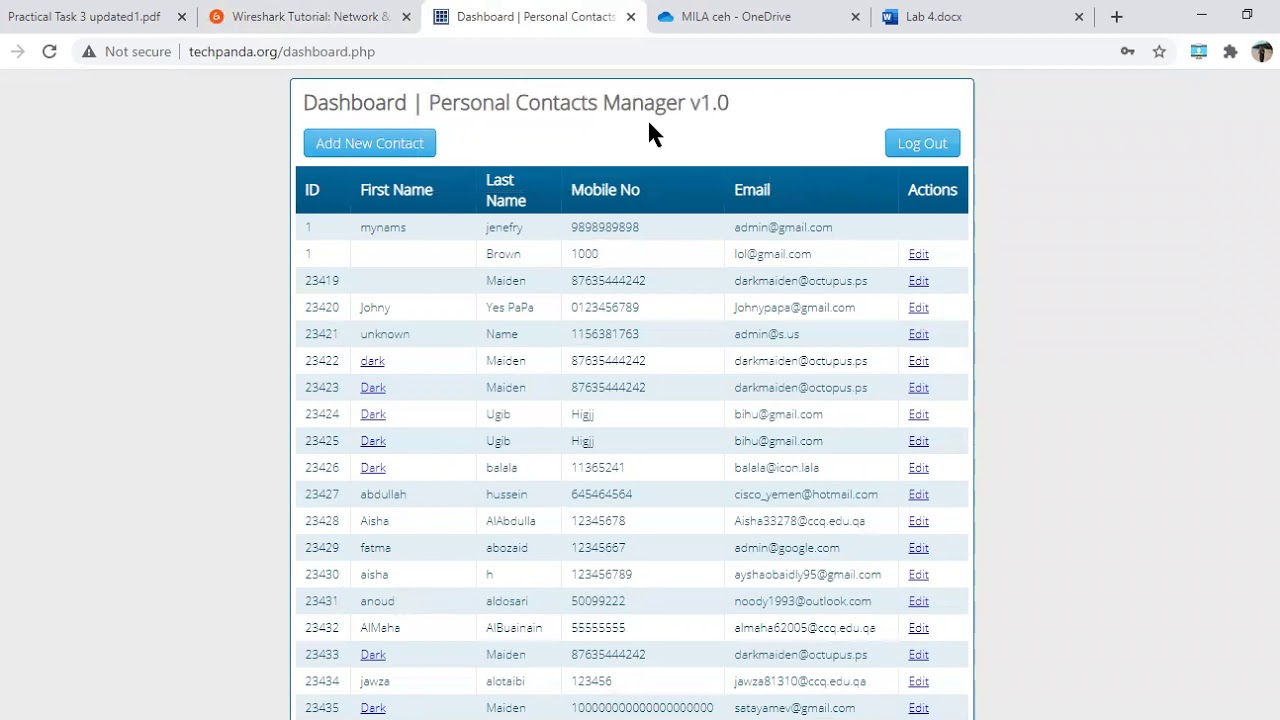
Task: Close the Lab 4.docx tab
Action: tap(1079, 17)
